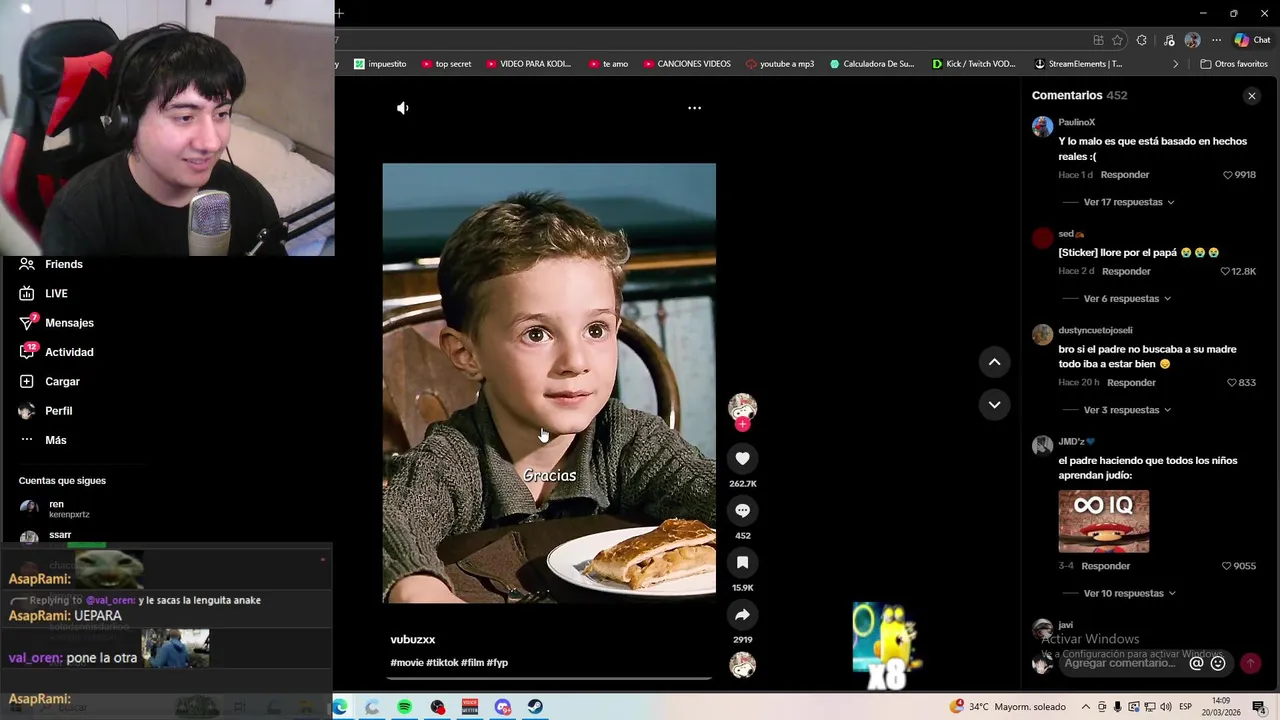The height and width of the screenshot is (720, 1280).
Task: Expand Ver 3 respuestas
Action: tap(1127, 410)
